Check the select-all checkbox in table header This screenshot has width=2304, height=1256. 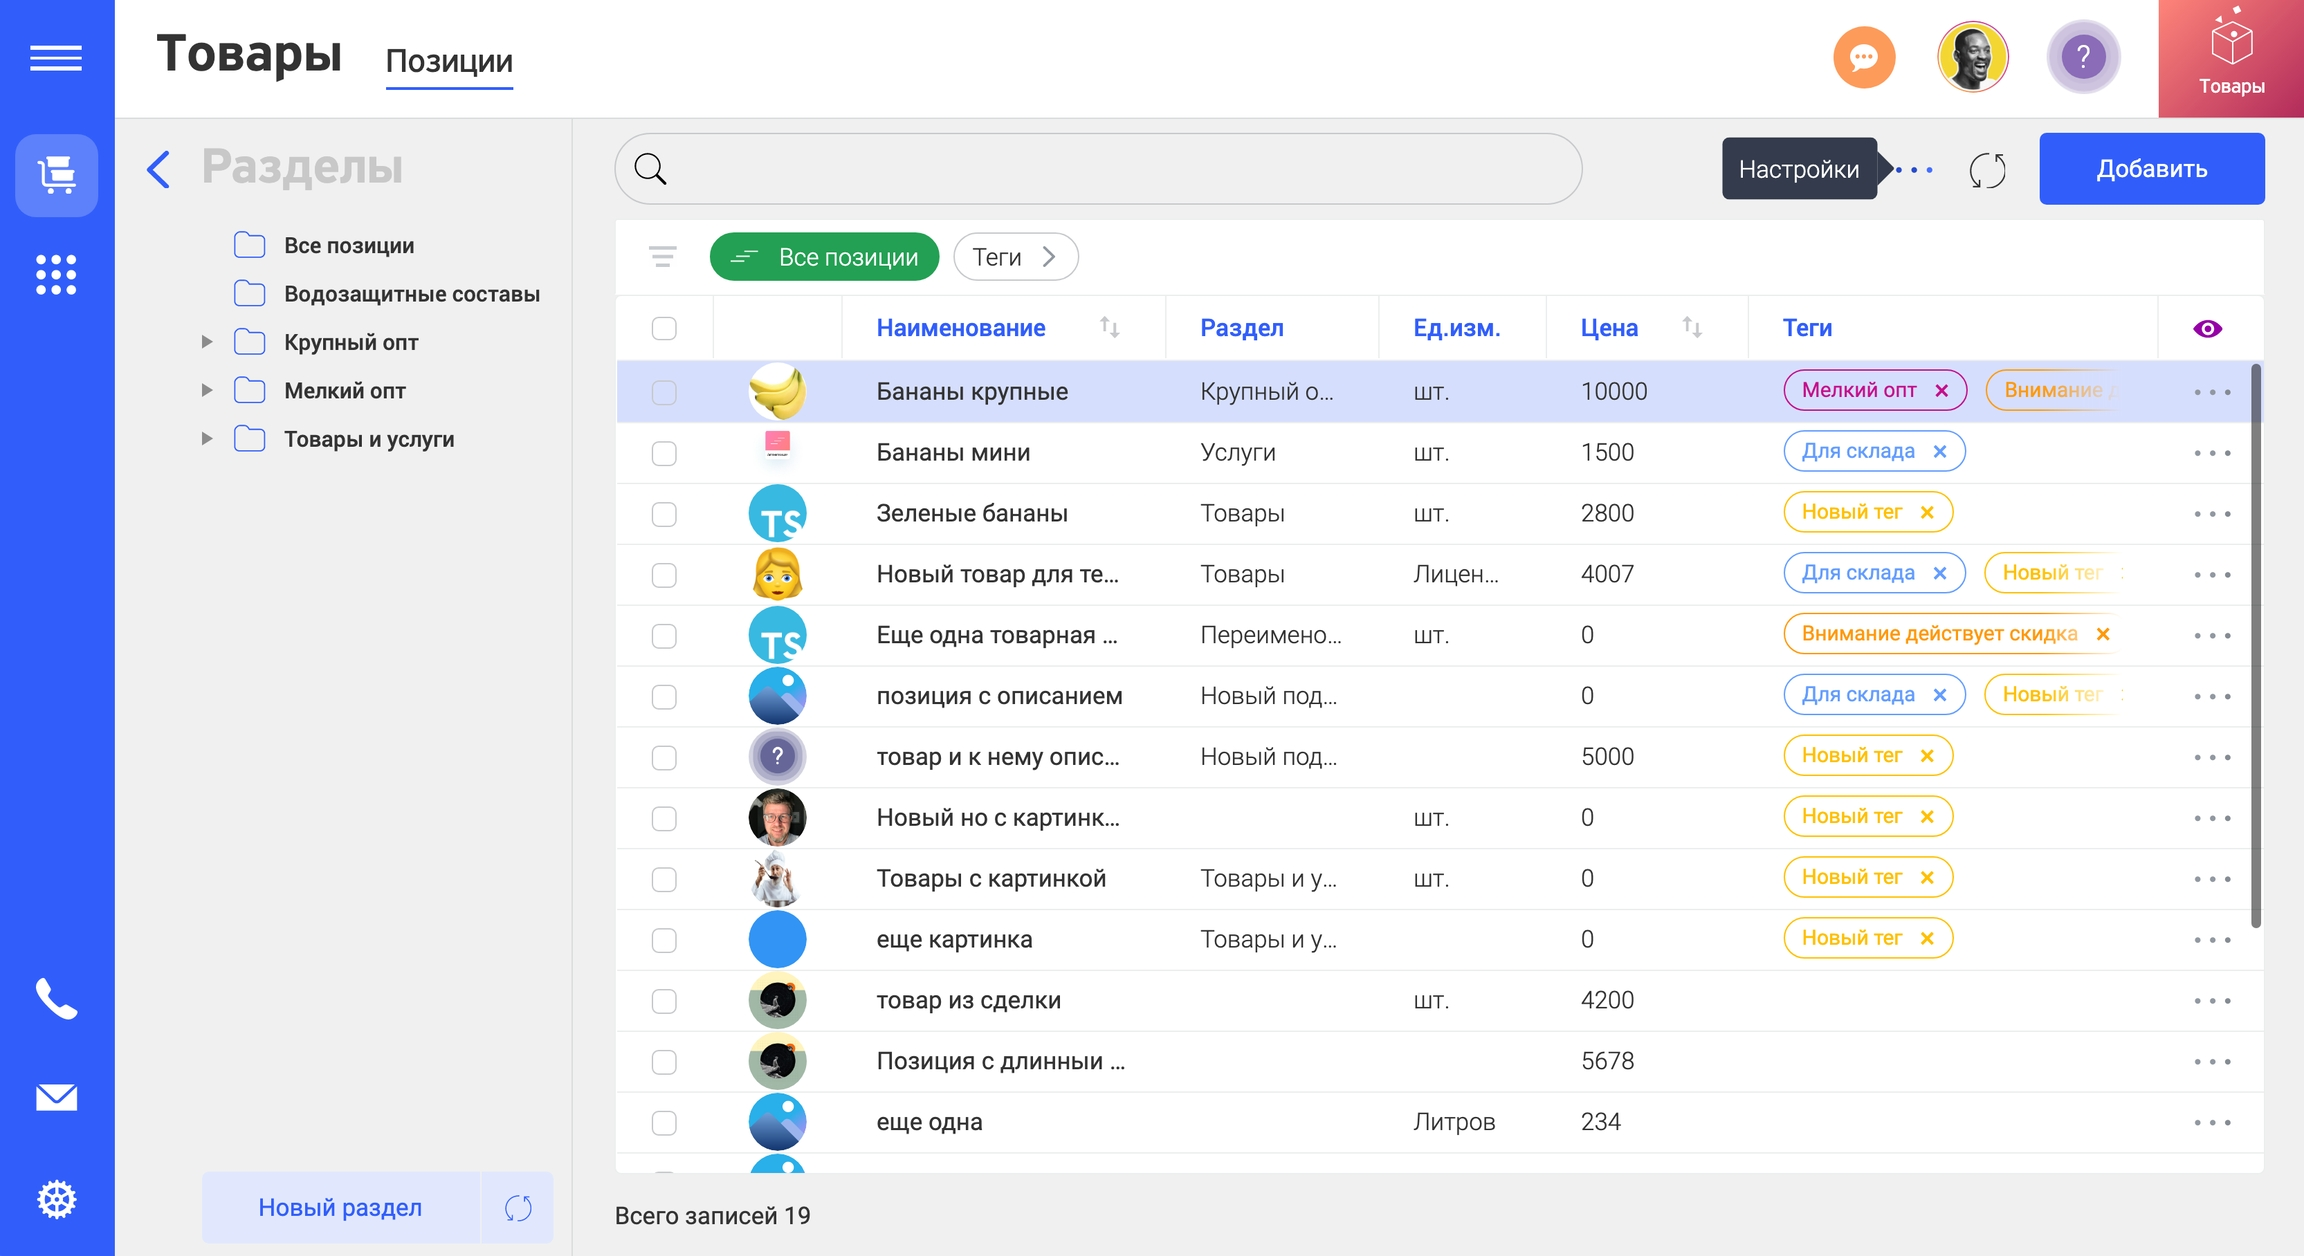pyautogui.click(x=664, y=327)
